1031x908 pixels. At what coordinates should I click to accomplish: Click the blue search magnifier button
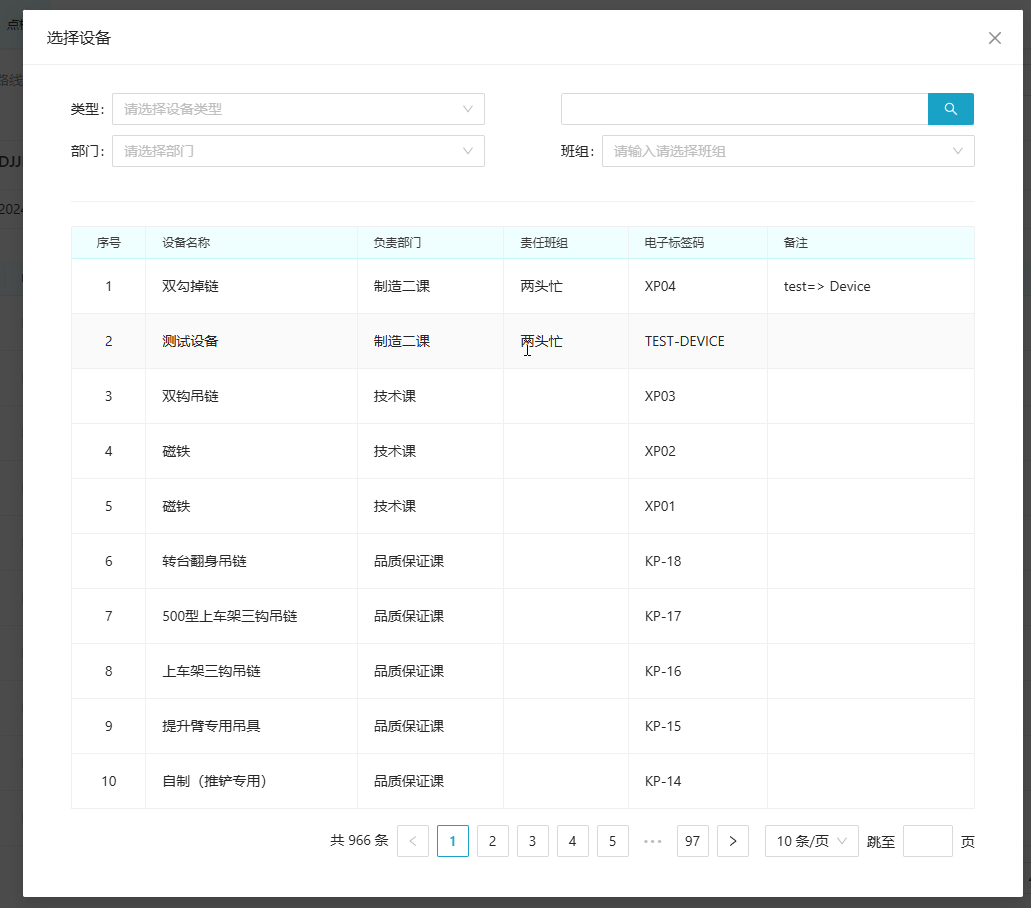pos(950,109)
